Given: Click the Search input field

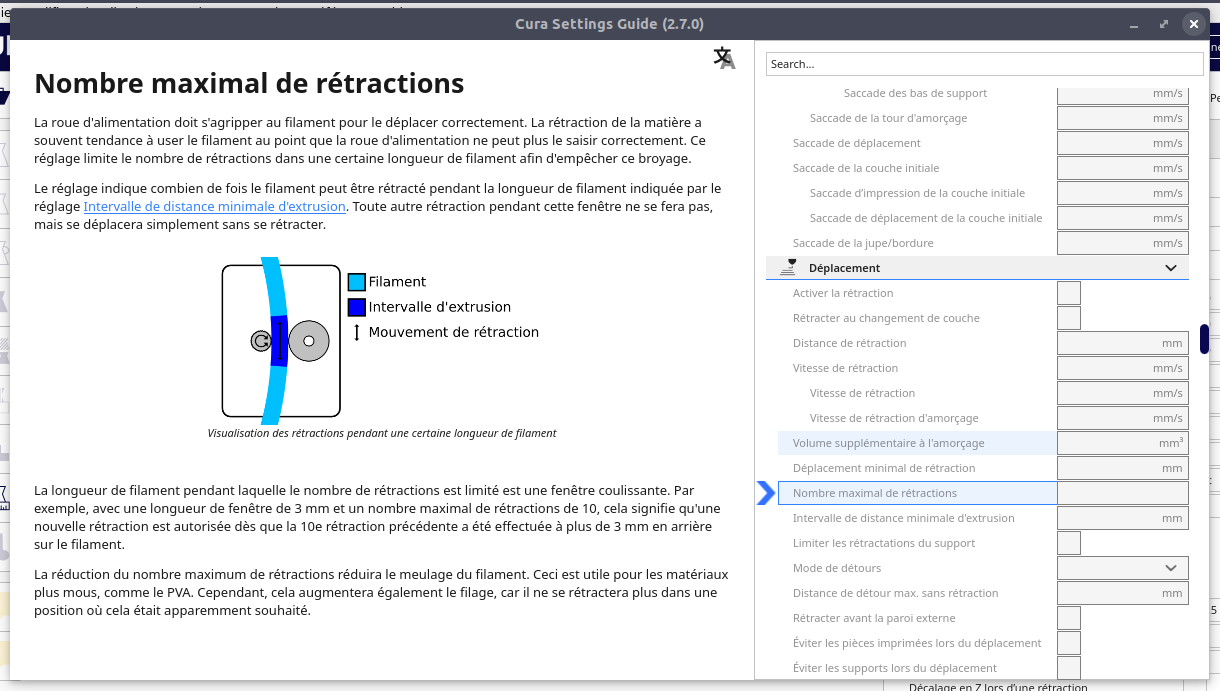Looking at the screenshot, I should click(985, 64).
